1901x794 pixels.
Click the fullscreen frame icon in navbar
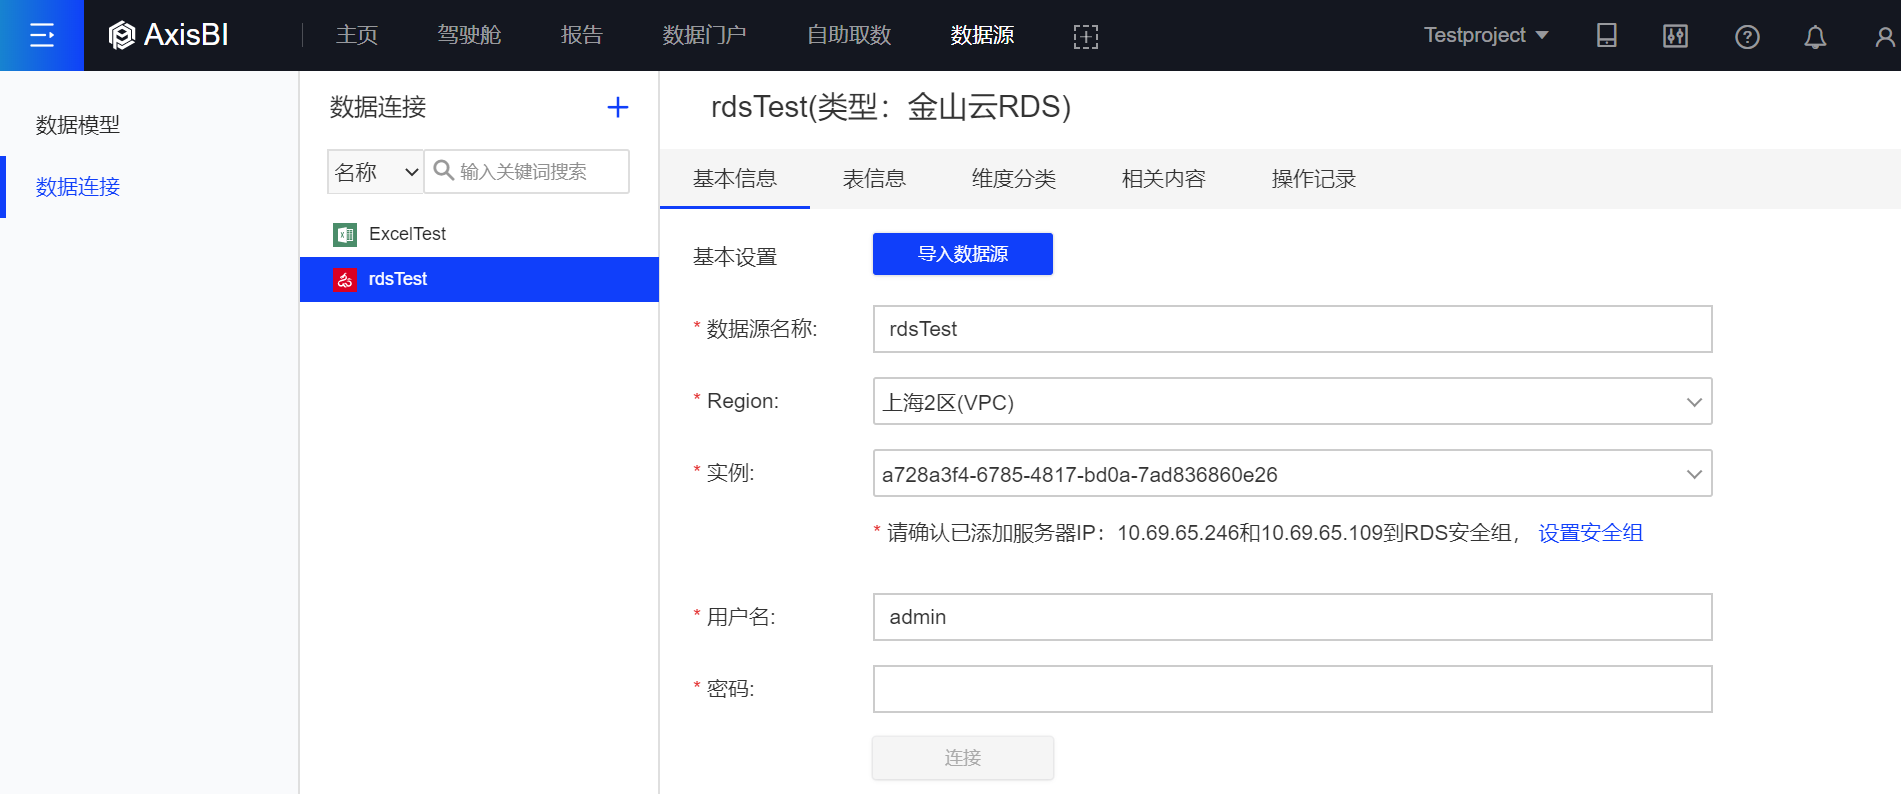(x=1085, y=37)
